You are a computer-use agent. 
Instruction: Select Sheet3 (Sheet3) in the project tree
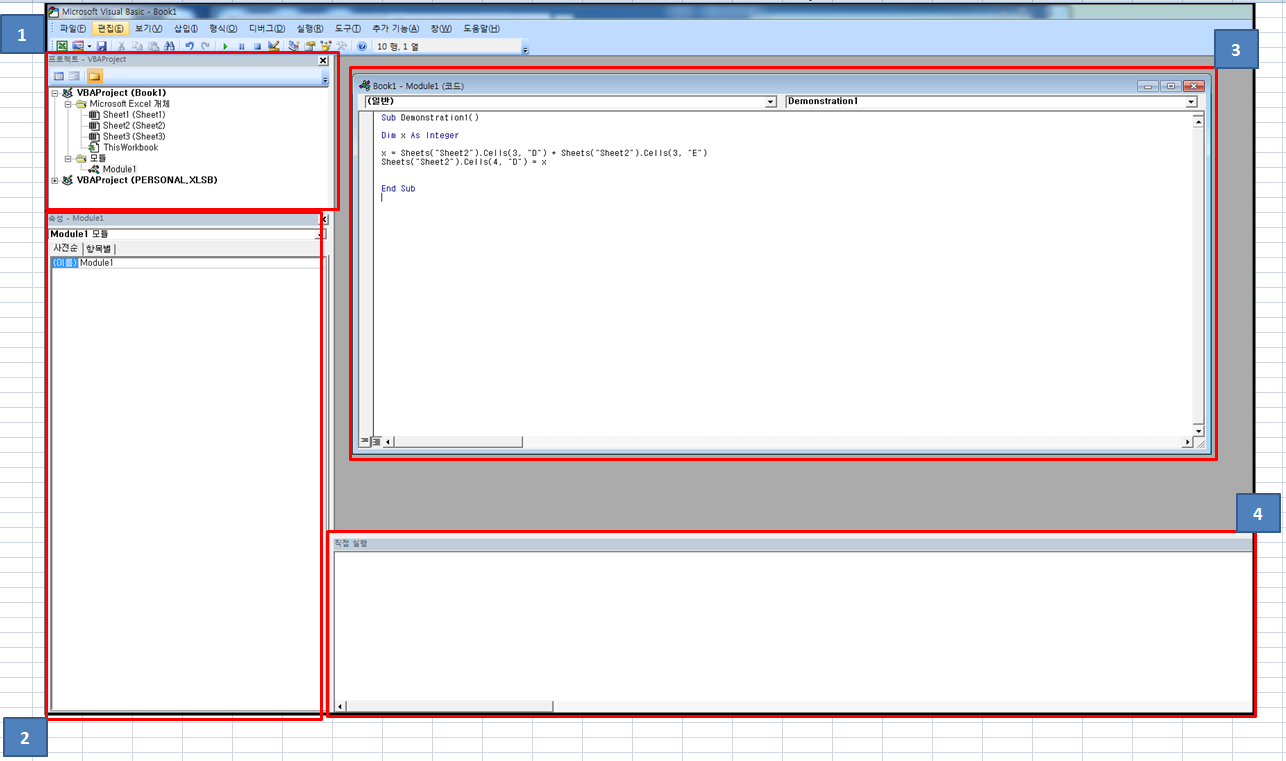point(134,136)
